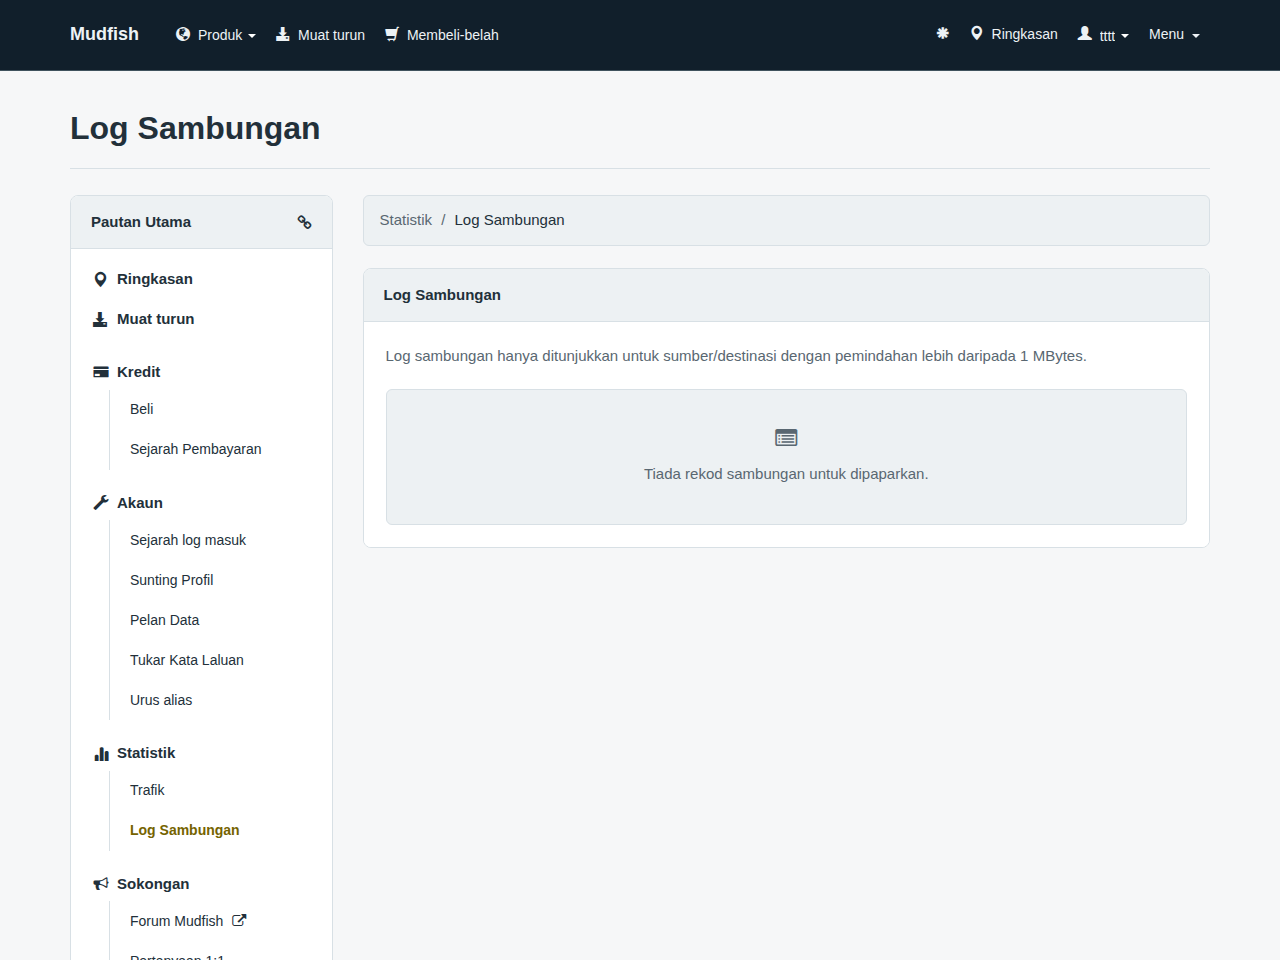Open Tukar Kata Laluan

[x=187, y=660]
